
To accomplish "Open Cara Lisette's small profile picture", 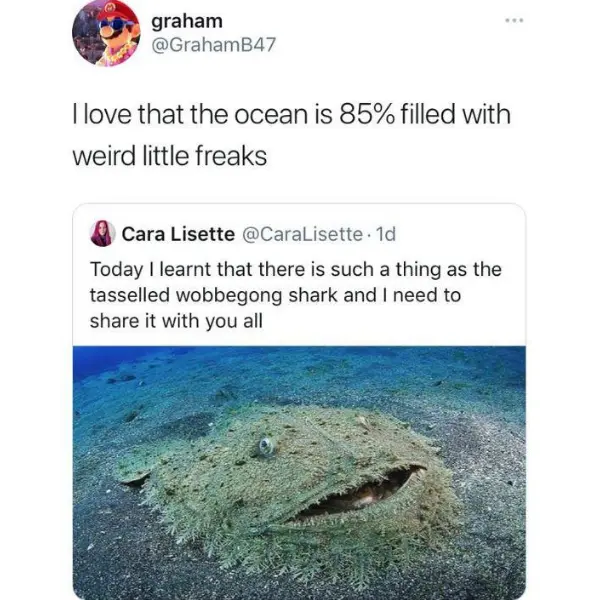I will (x=102, y=234).
